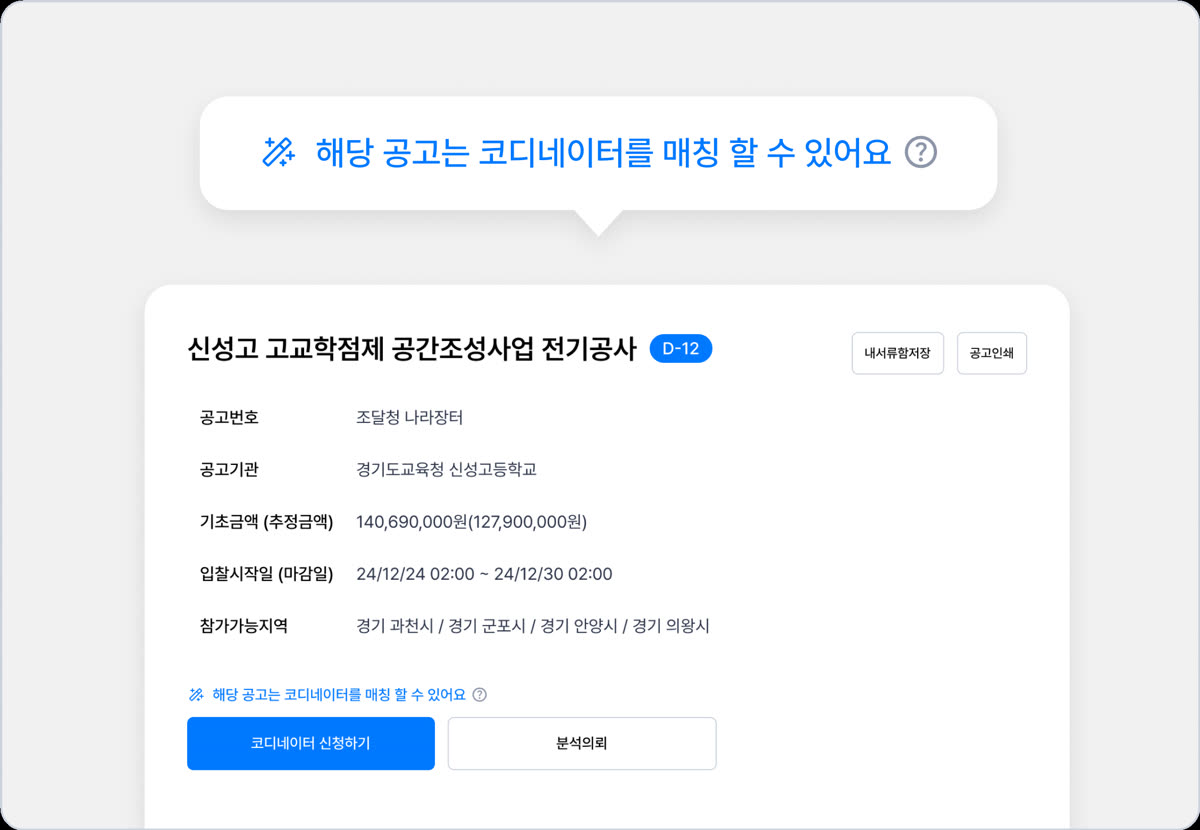
Task: Click the value 경기도교육청 신성고등학교
Action: coord(446,469)
